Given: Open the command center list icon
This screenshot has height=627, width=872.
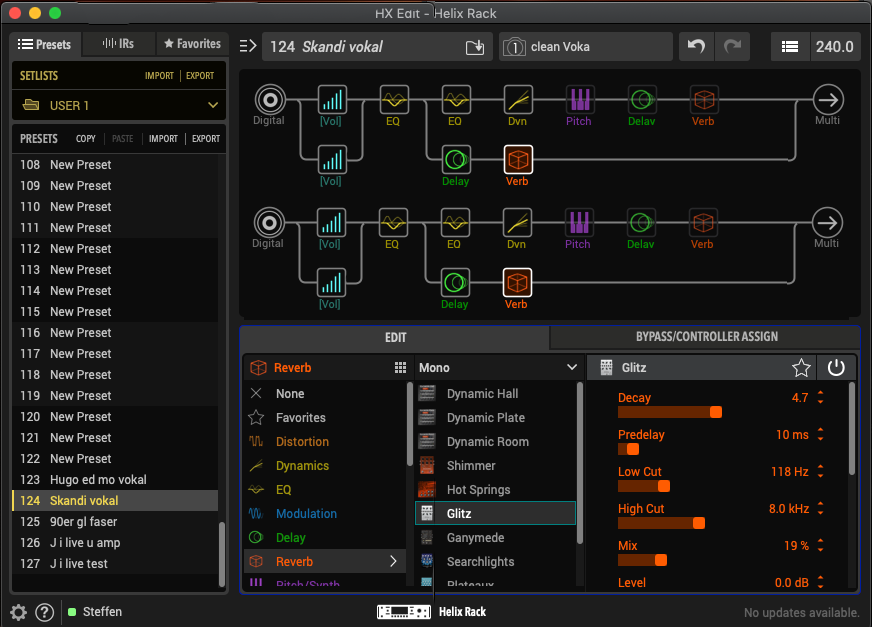Looking at the screenshot, I should 790,47.
